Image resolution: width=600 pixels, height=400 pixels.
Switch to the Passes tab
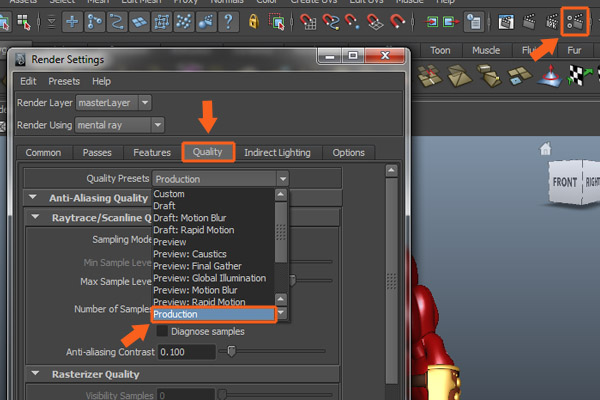[97, 153]
